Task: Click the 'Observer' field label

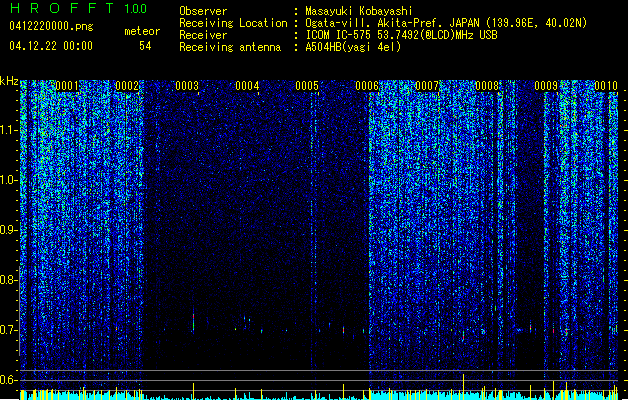Action: click(x=203, y=11)
